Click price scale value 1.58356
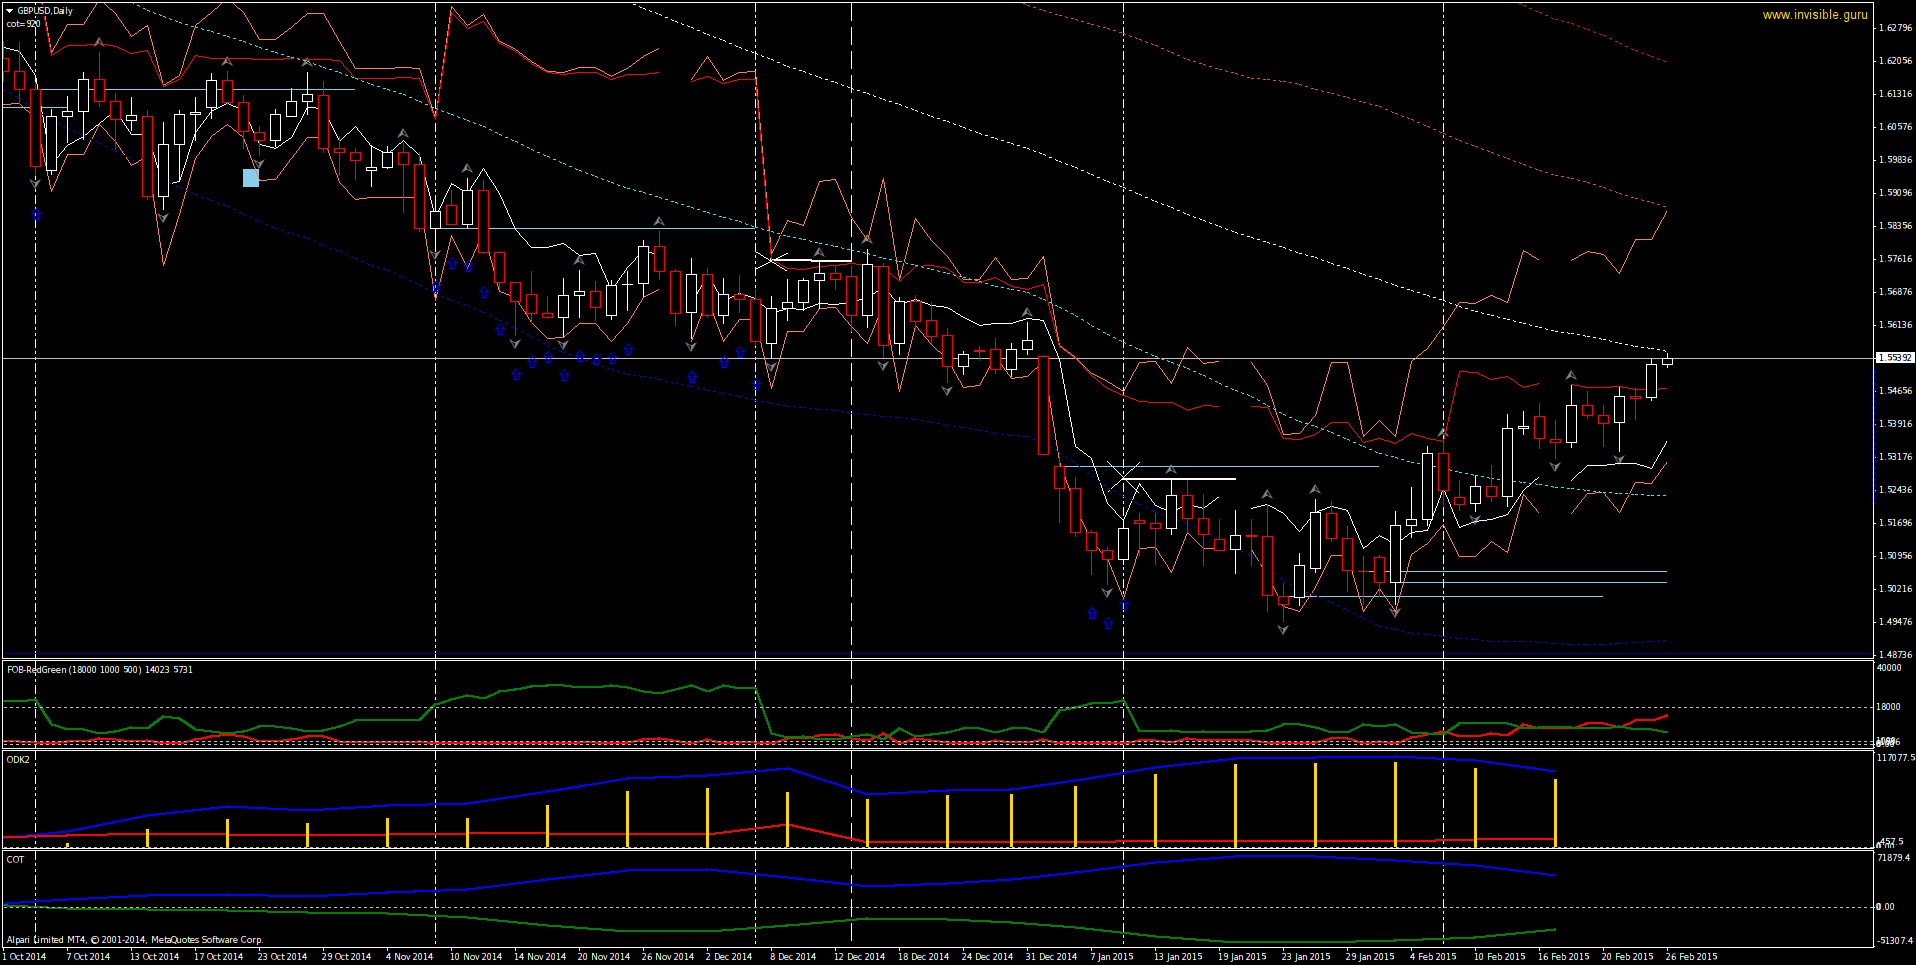This screenshot has height=965, width=1916. pos(1896,226)
